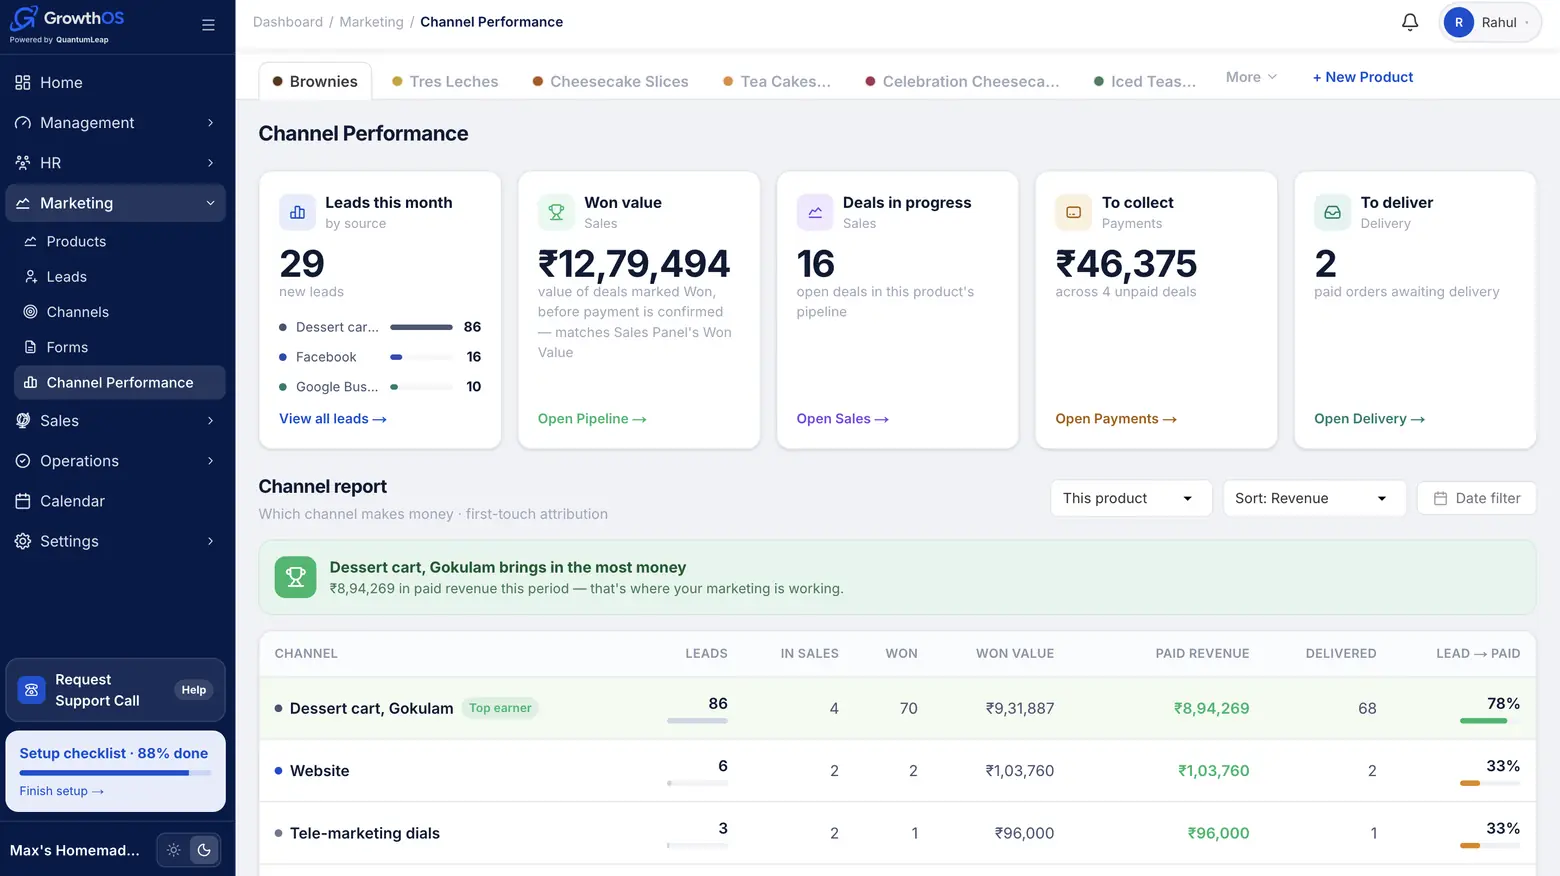Click the Home sidebar icon
Viewport: 1560px width, 876px height.
click(23, 83)
